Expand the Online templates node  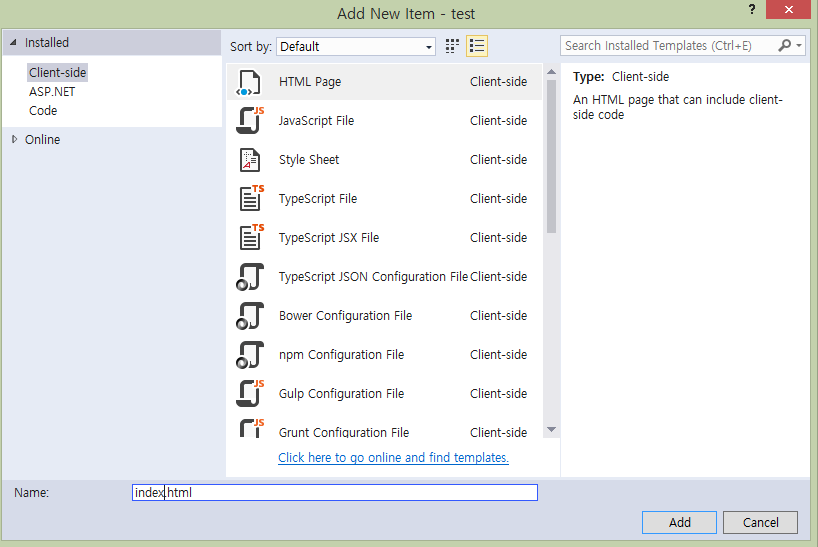pos(14,140)
